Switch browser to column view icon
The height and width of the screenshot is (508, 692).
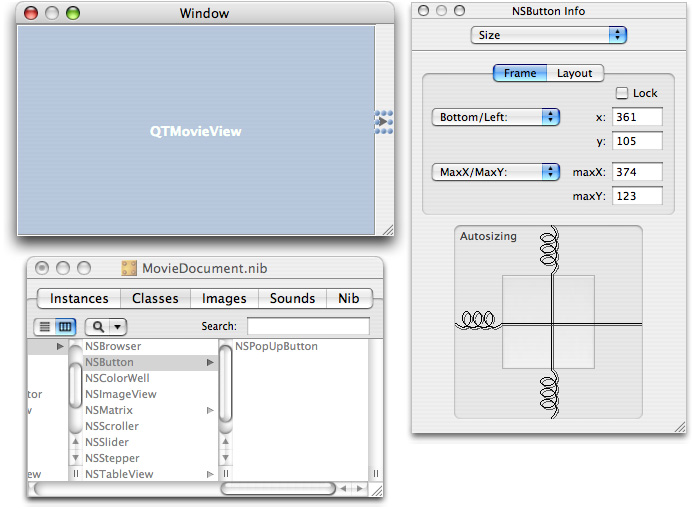[x=65, y=327]
